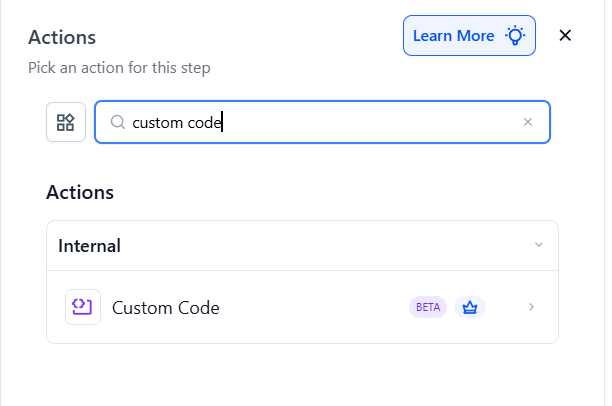The height and width of the screenshot is (406, 612).
Task: Click the blue crown premium icon
Action: click(470, 307)
